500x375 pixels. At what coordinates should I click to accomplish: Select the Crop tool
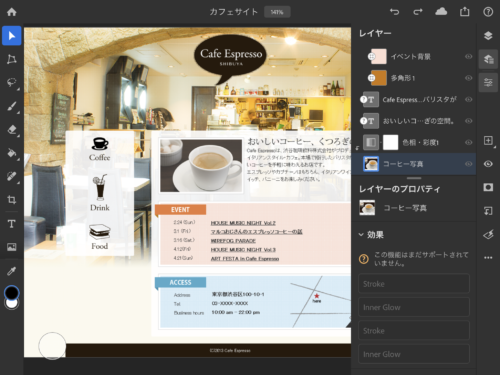pyautogui.click(x=12, y=200)
